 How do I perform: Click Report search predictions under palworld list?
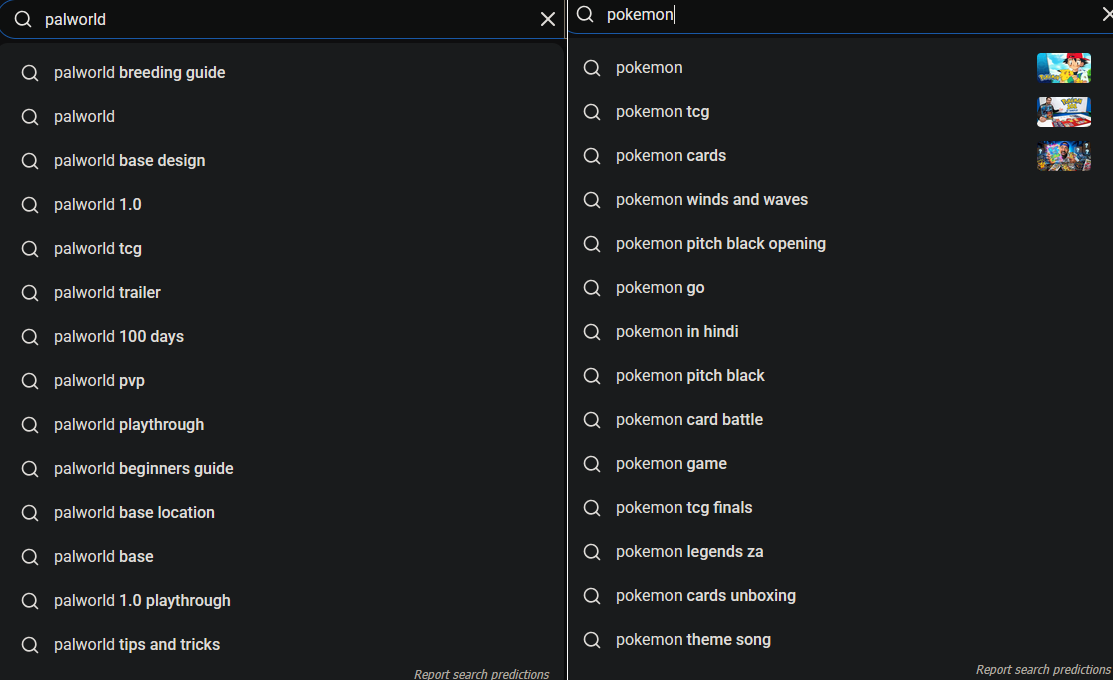pos(481,674)
